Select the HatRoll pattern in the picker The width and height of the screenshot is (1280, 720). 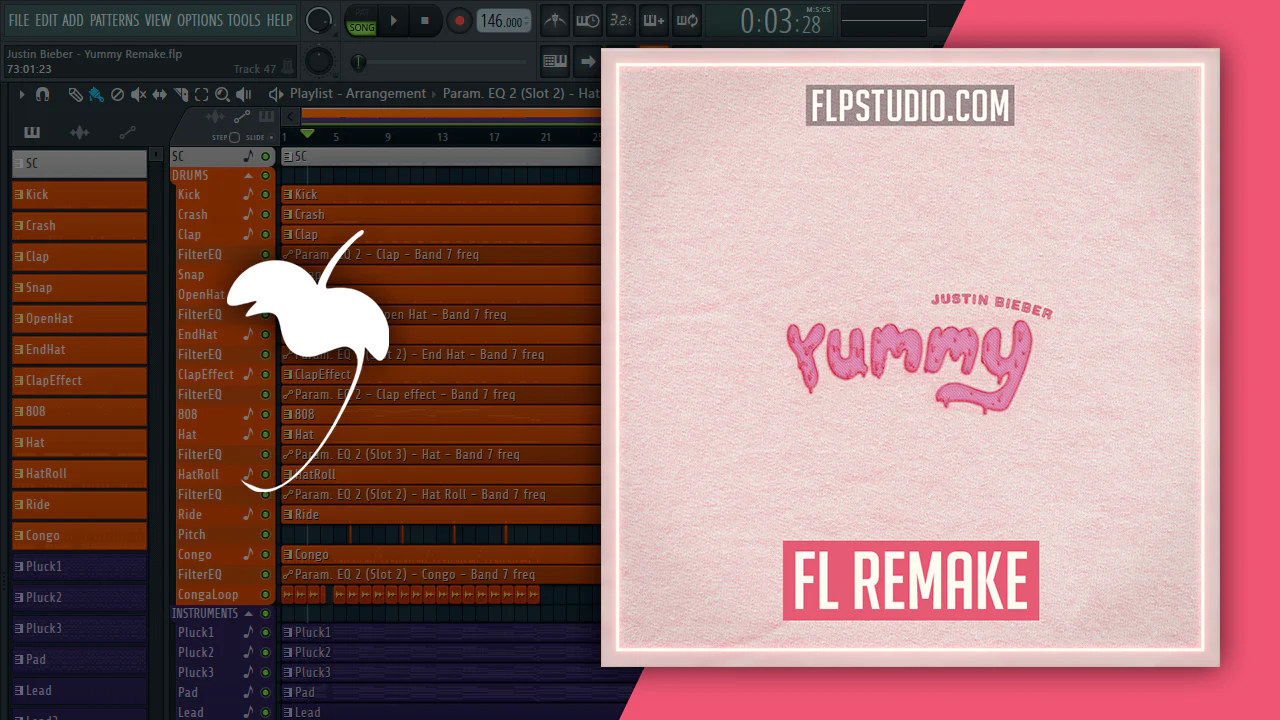80,474
